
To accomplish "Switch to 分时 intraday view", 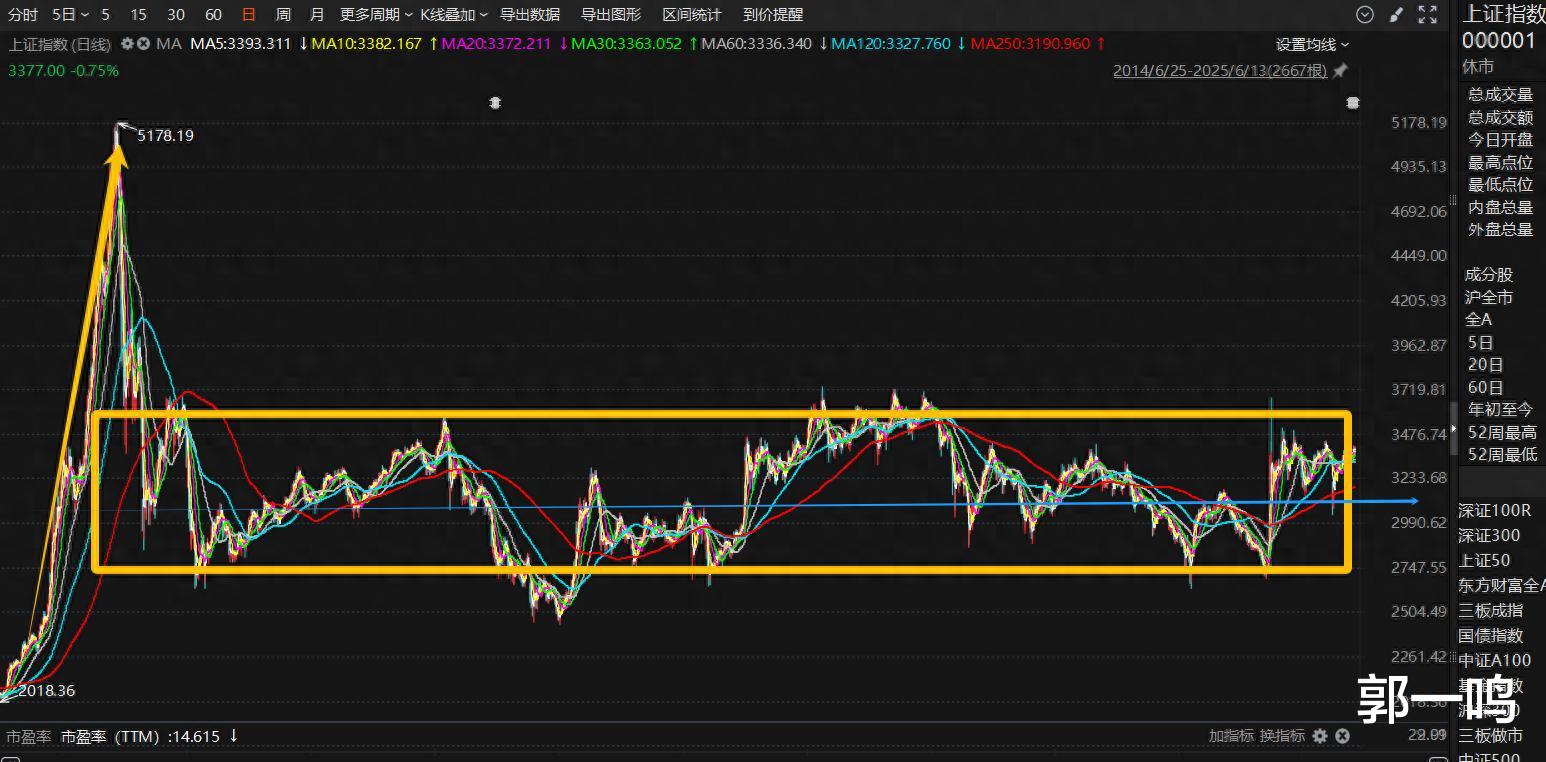I will click(22, 15).
